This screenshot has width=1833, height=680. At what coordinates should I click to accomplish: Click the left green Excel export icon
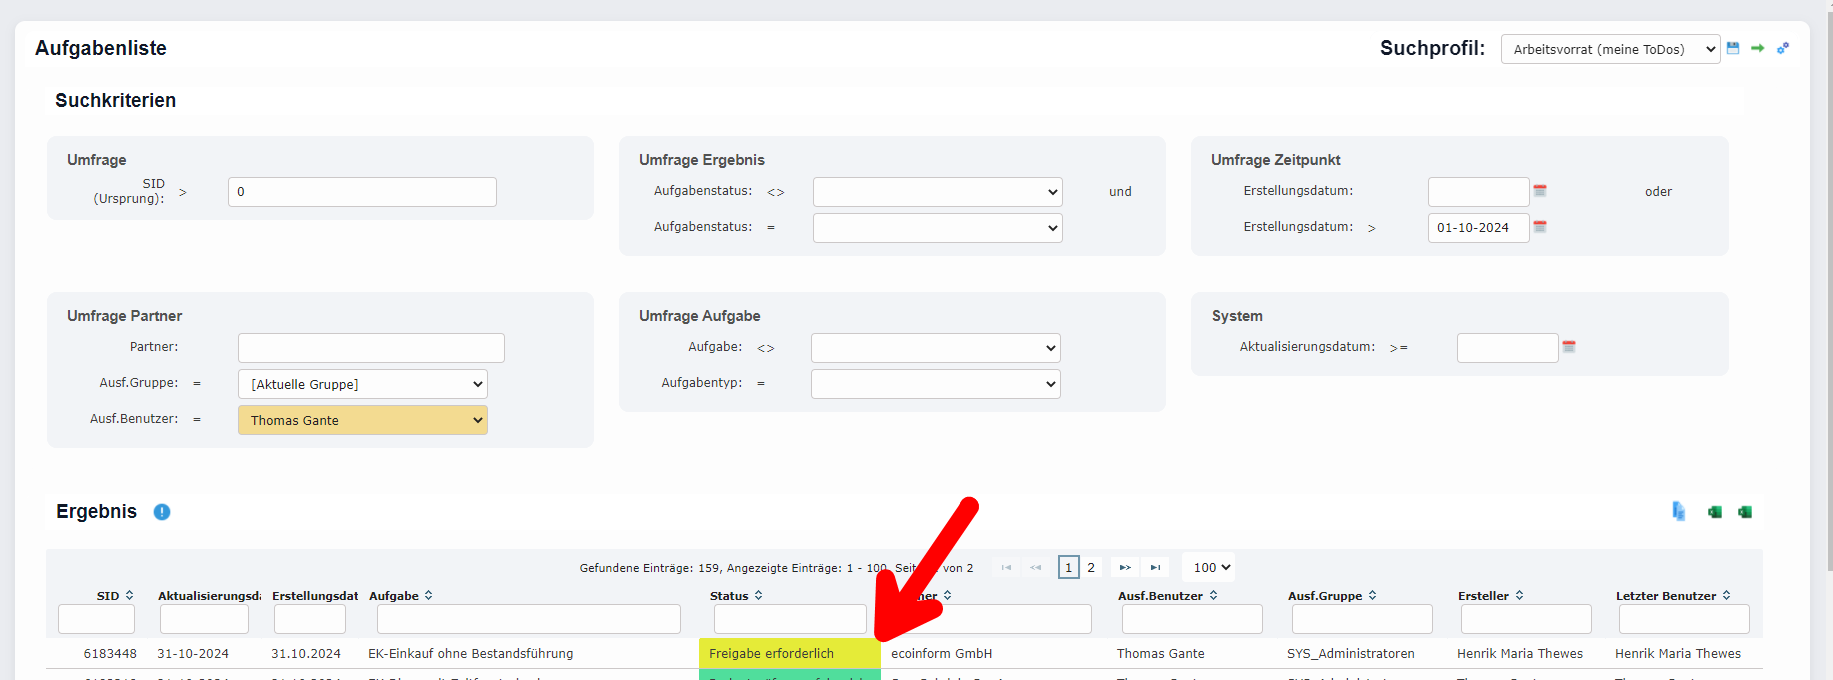1715,512
